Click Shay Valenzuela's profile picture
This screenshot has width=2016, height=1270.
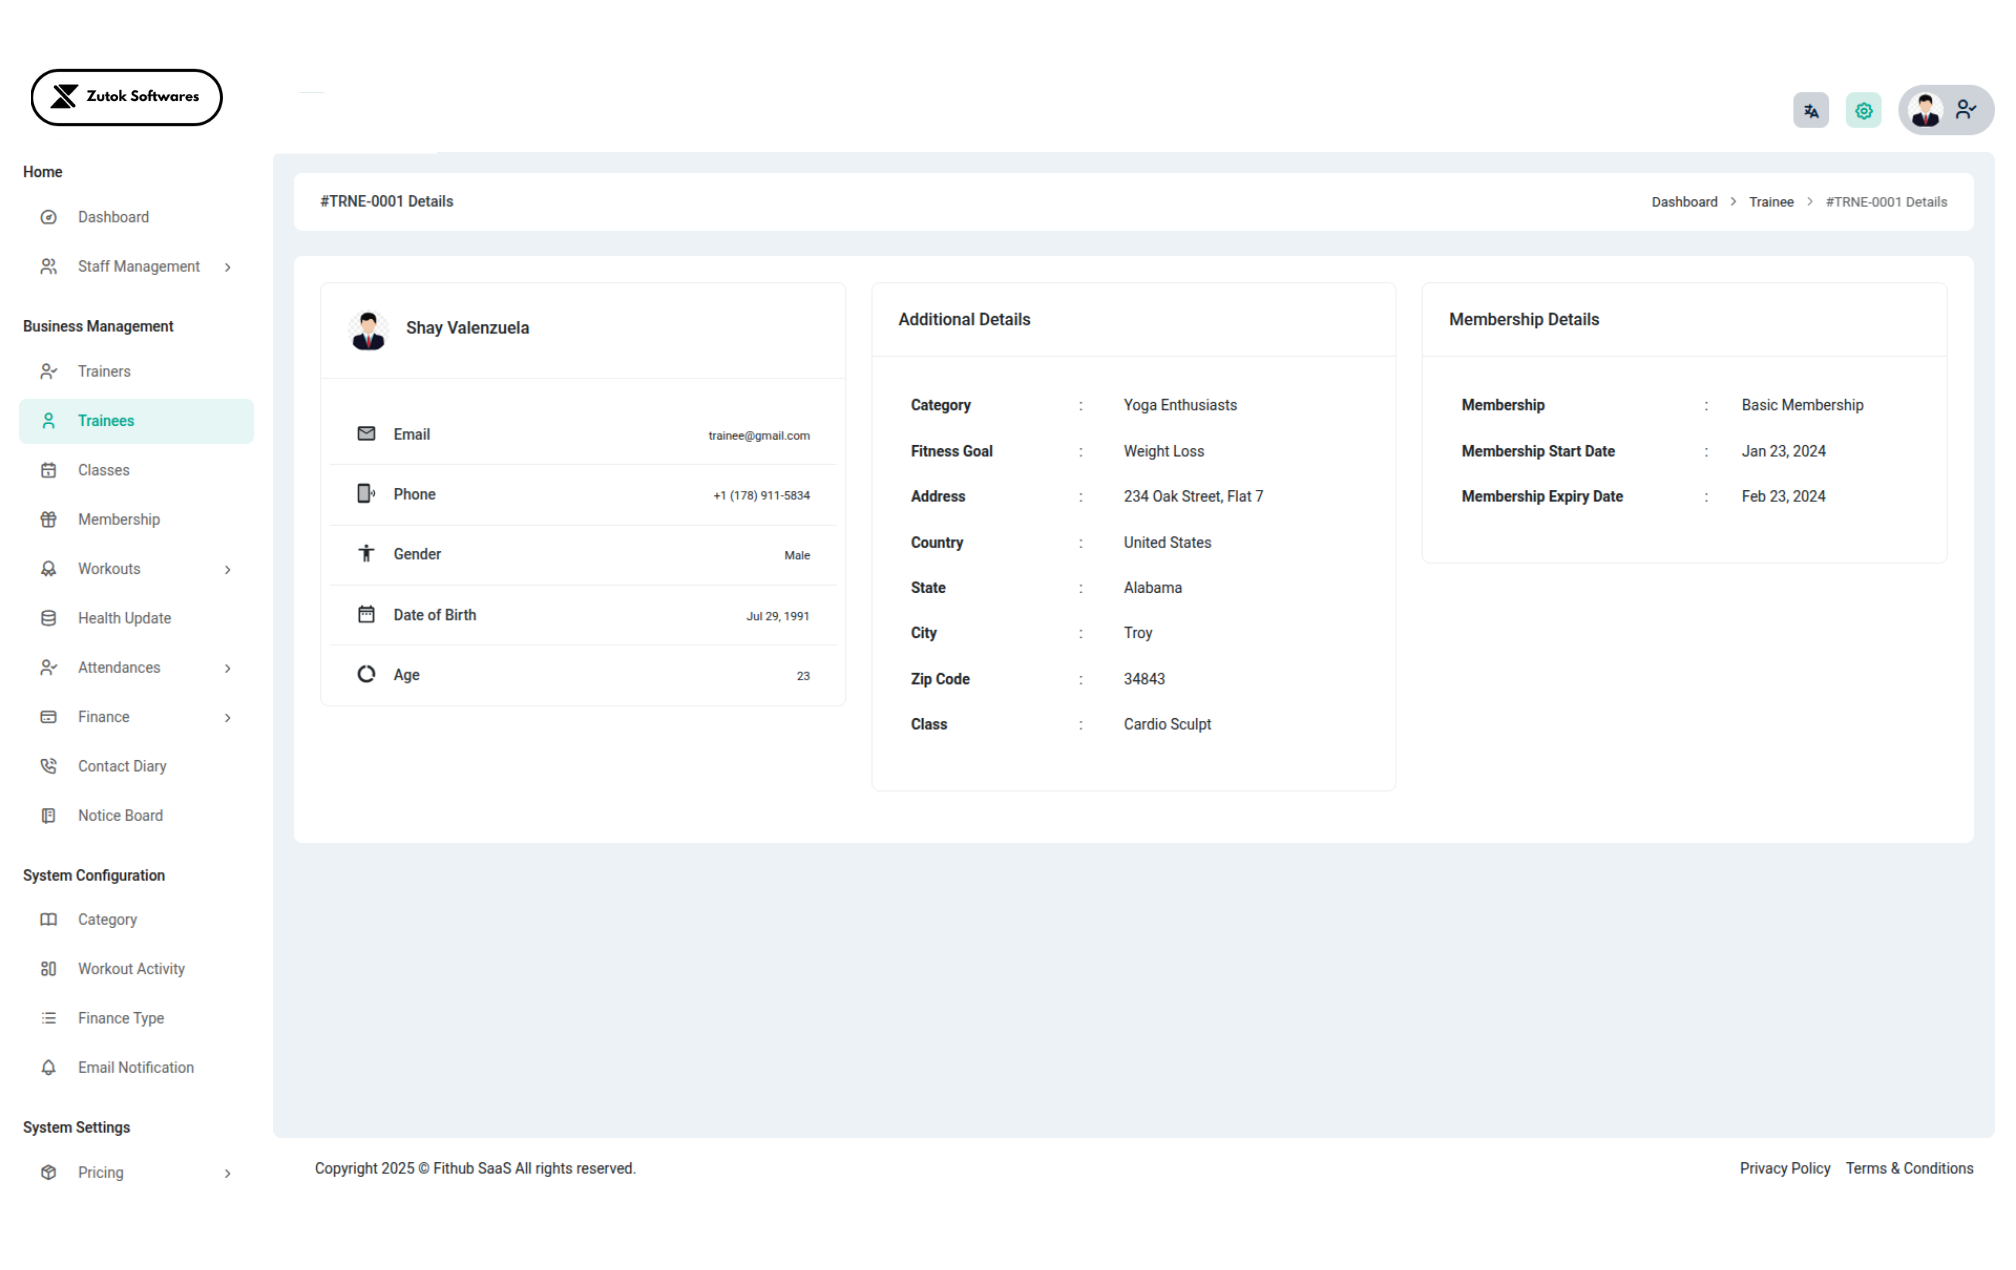tap(369, 329)
